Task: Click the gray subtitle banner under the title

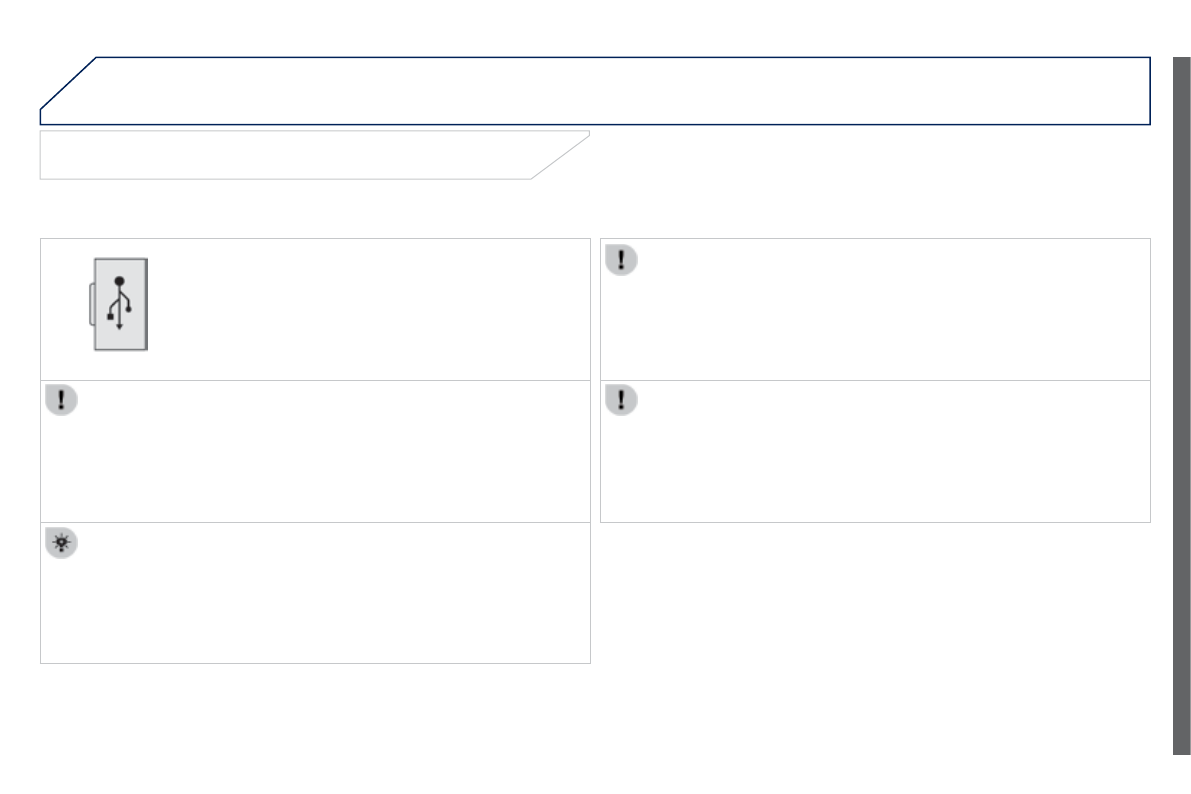Action: tap(290, 155)
